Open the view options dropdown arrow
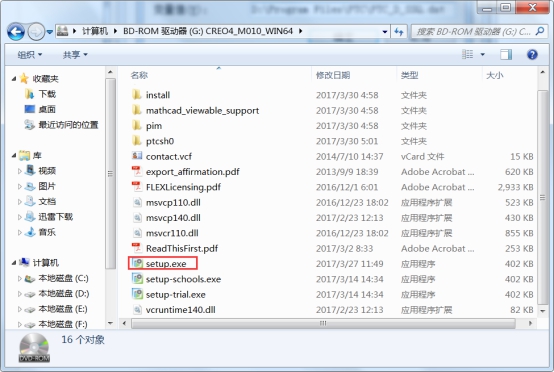 click(x=483, y=55)
